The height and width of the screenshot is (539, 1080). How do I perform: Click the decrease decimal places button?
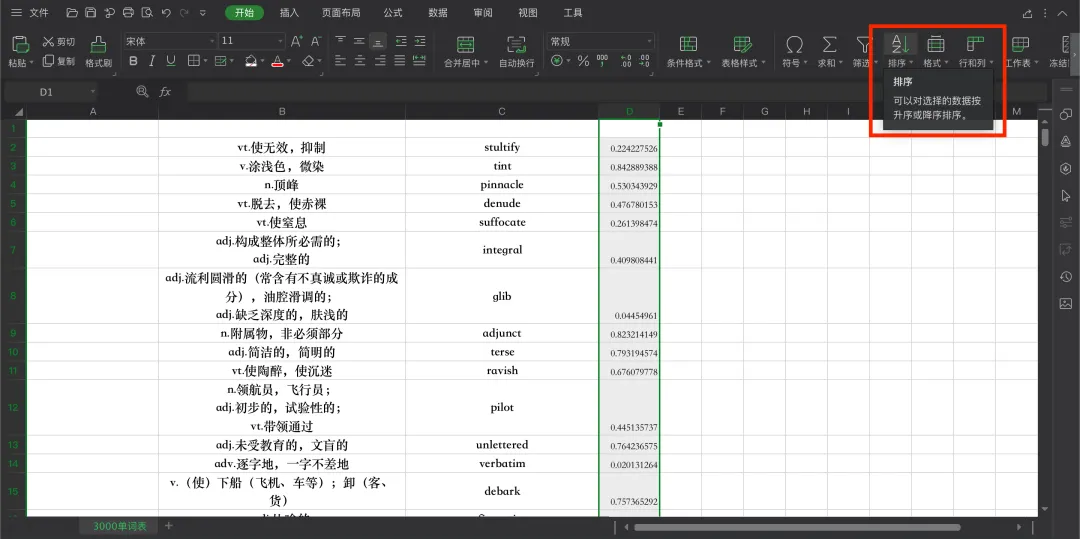point(645,61)
